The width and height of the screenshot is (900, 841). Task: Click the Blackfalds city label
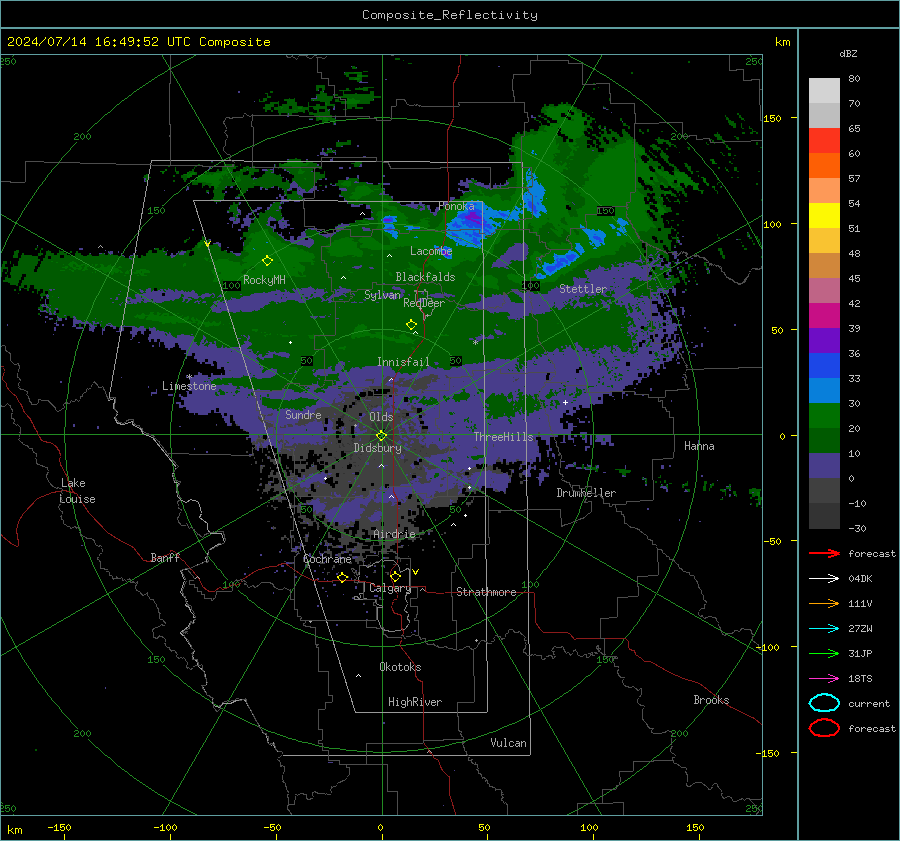[x=425, y=277]
